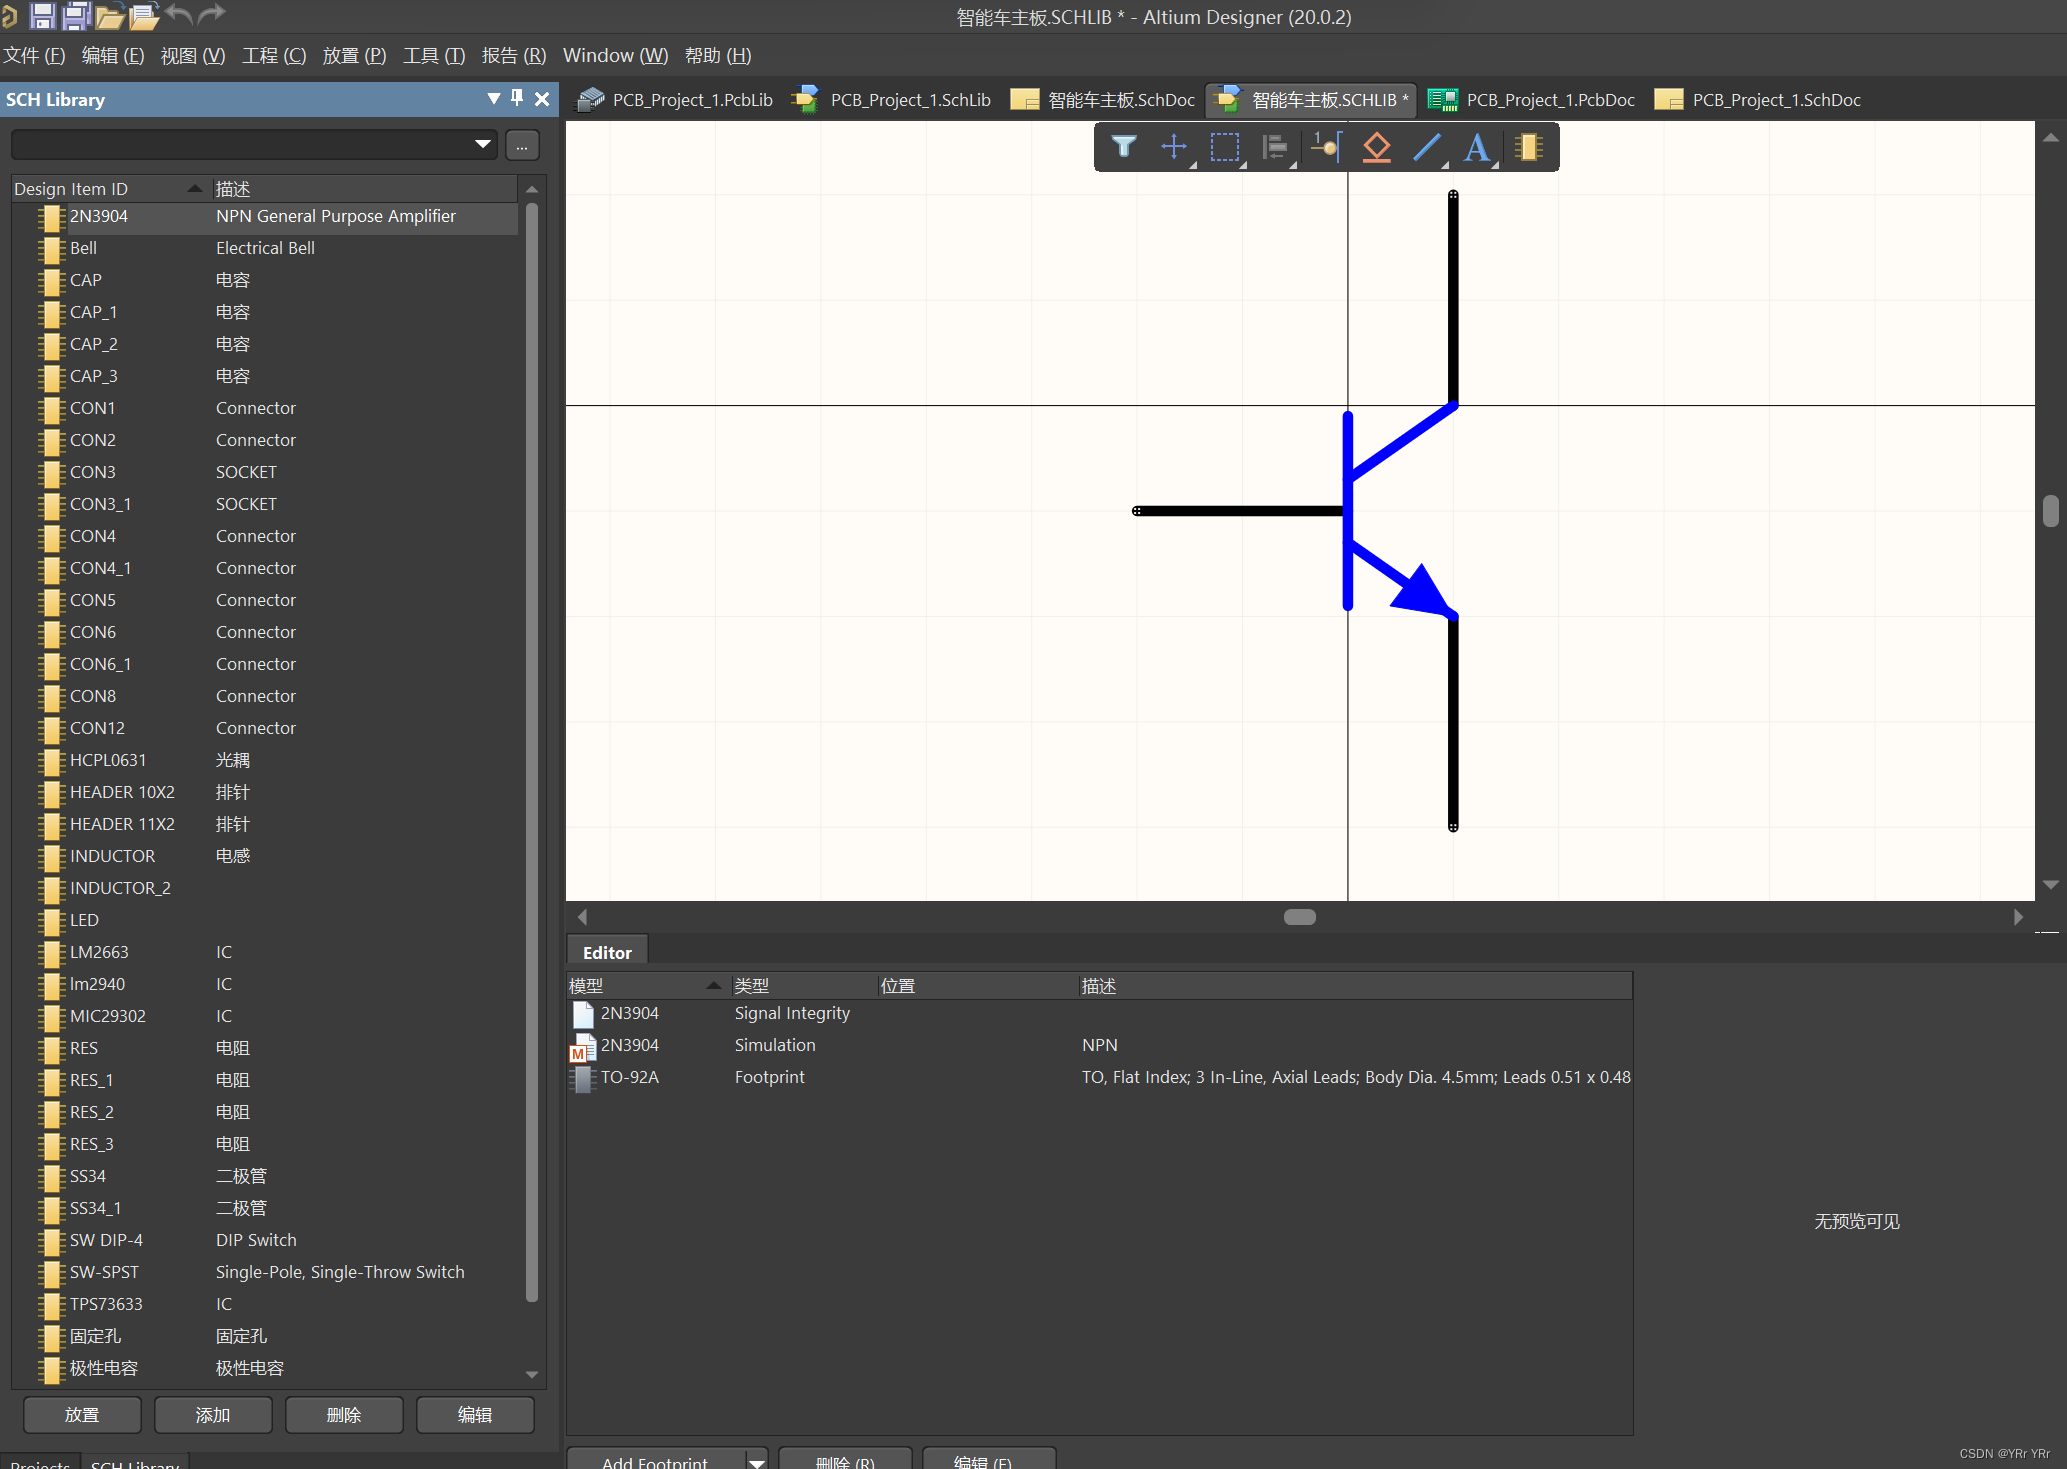Click the filter/funnel icon in toolbar
Viewport: 2067px width, 1469px height.
tap(1126, 148)
